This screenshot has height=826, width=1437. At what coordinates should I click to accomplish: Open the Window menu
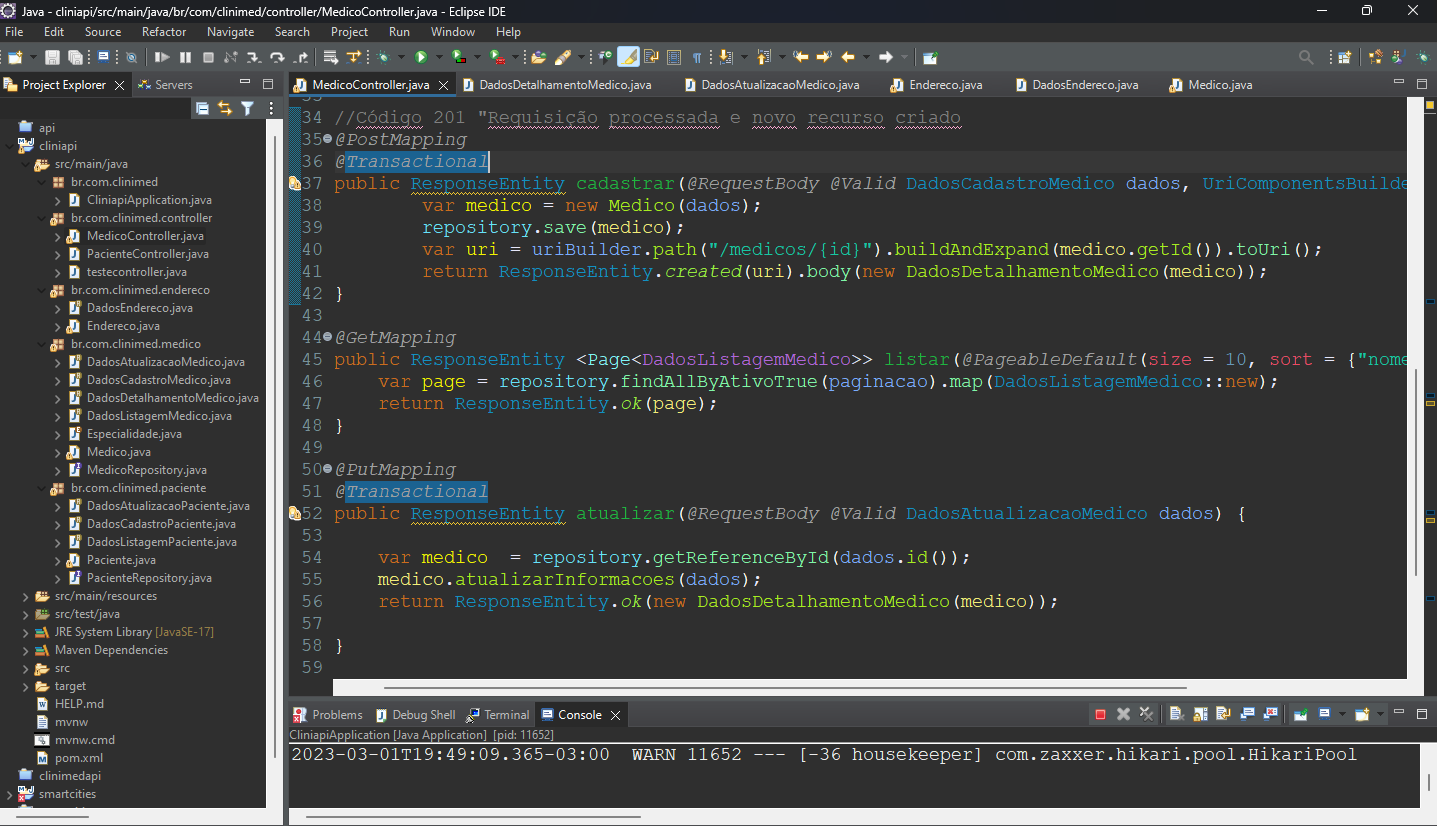tap(453, 32)
